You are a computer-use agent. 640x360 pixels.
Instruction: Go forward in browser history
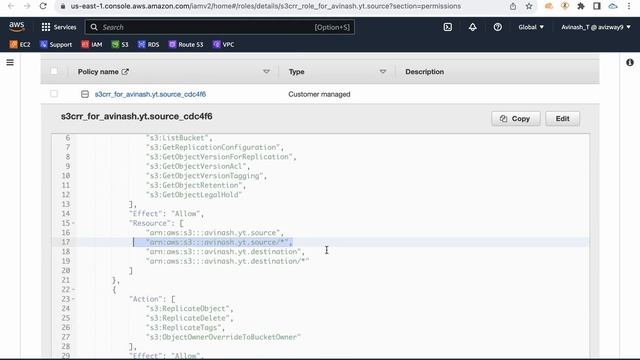[27, 6]
